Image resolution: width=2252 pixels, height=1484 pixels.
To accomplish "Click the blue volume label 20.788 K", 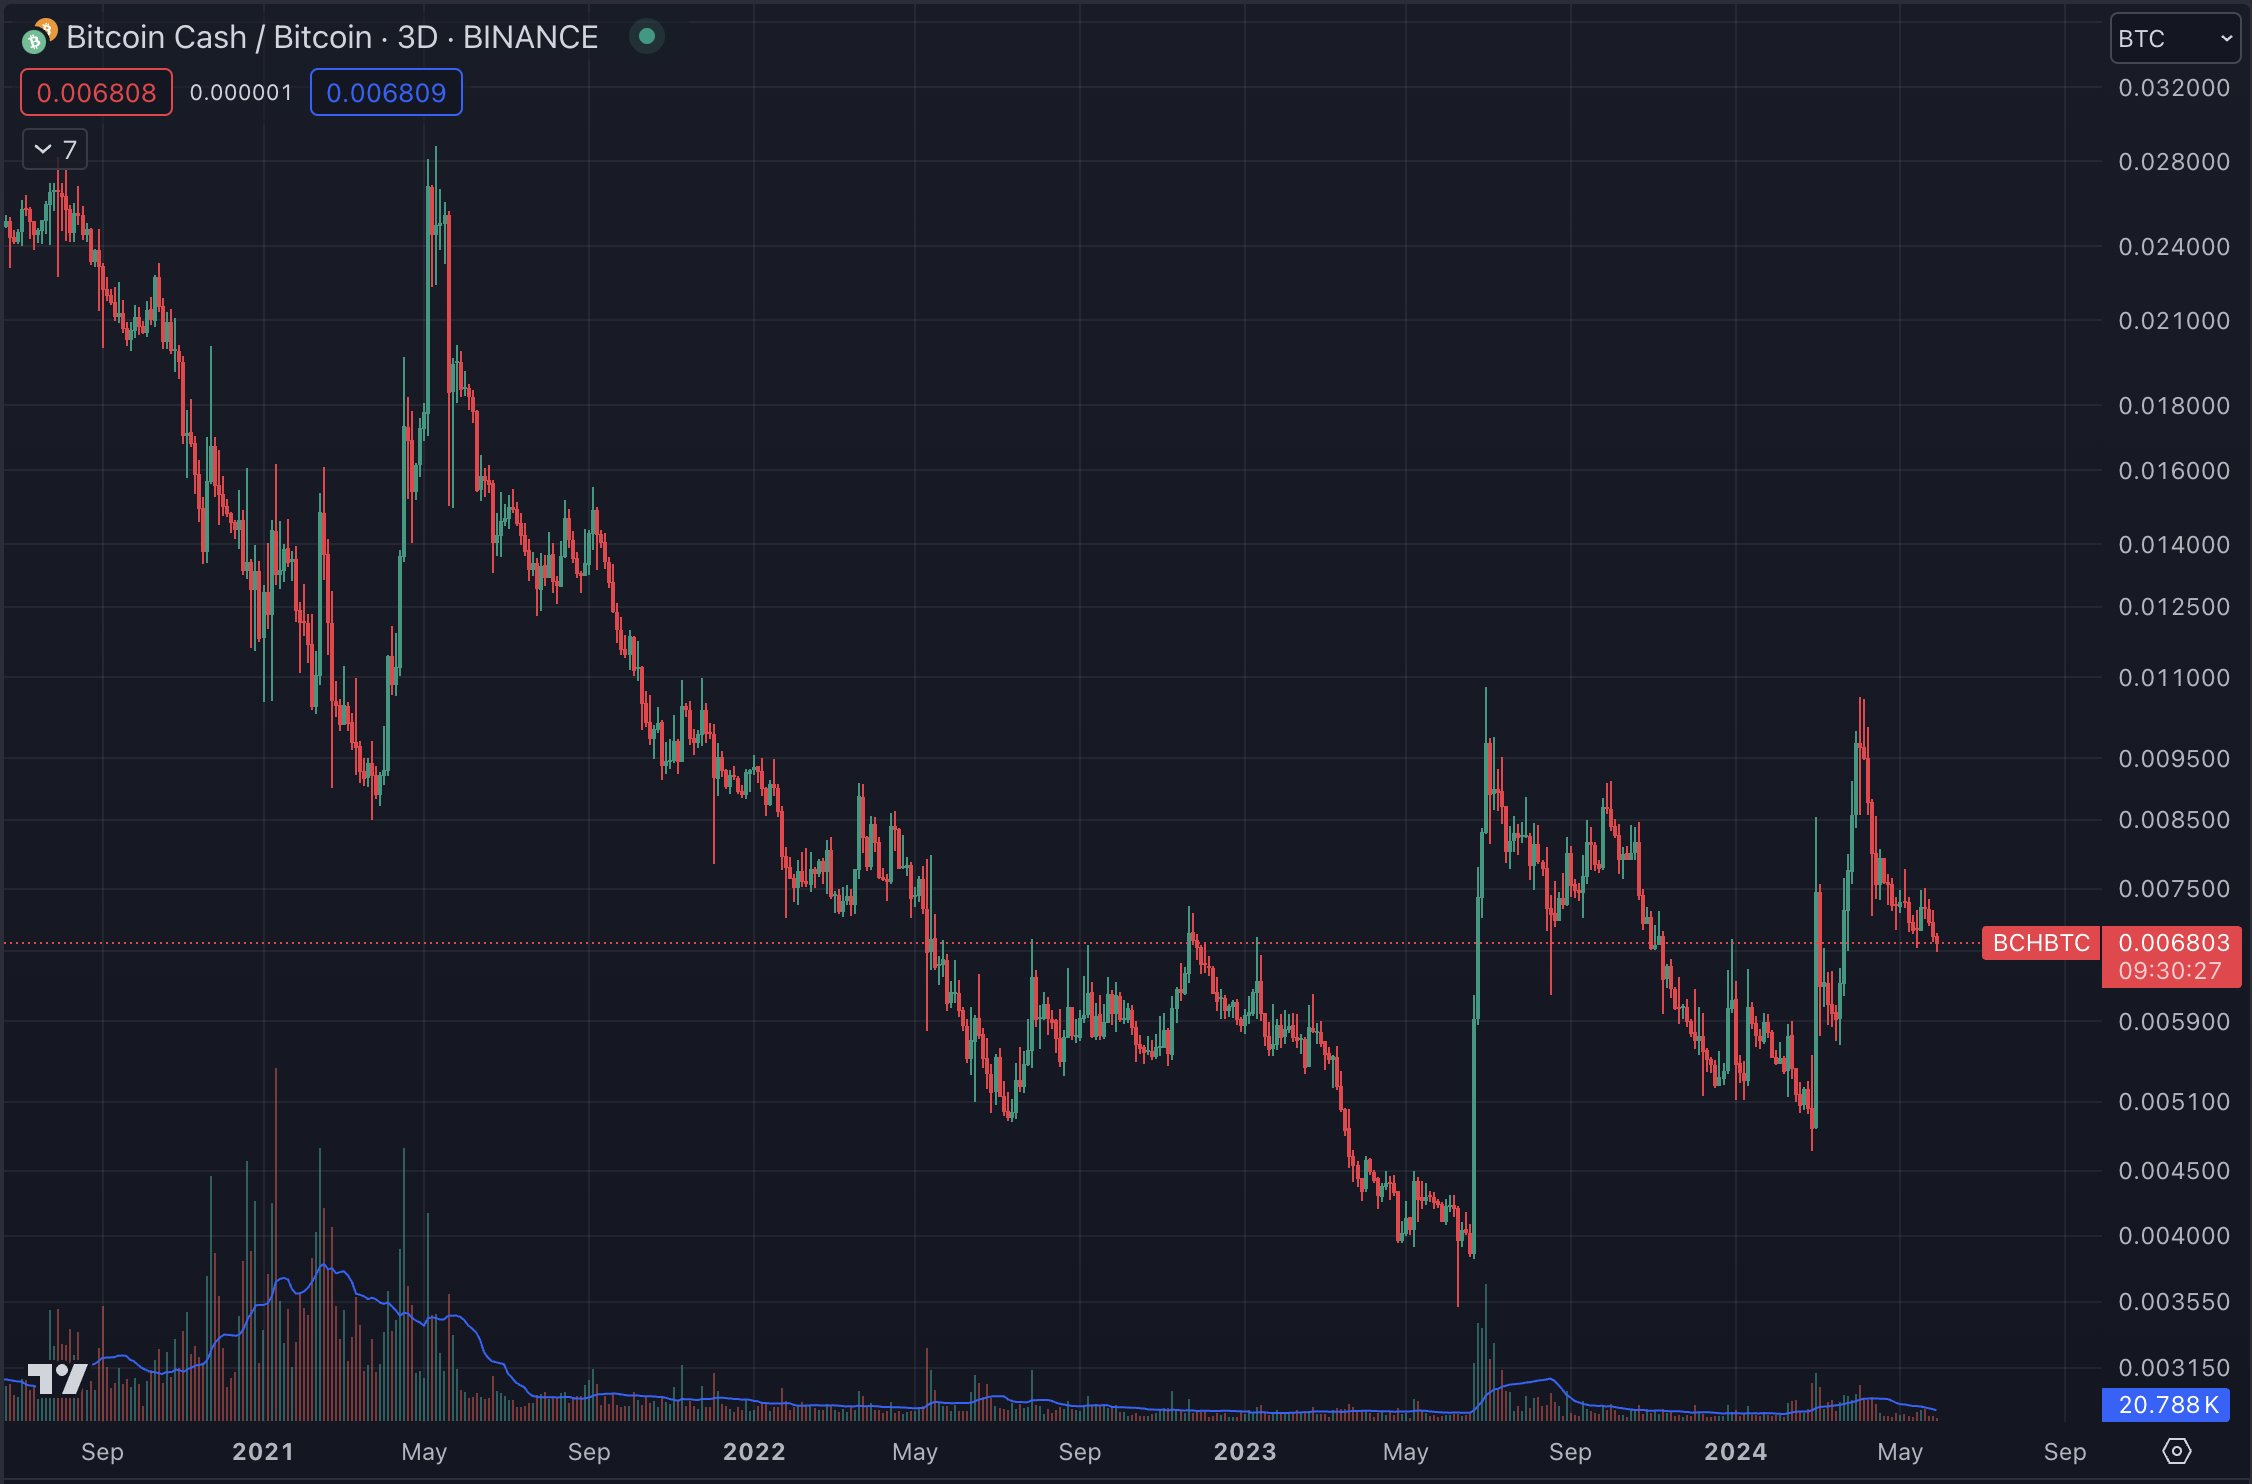I will coord(2166,1405).
